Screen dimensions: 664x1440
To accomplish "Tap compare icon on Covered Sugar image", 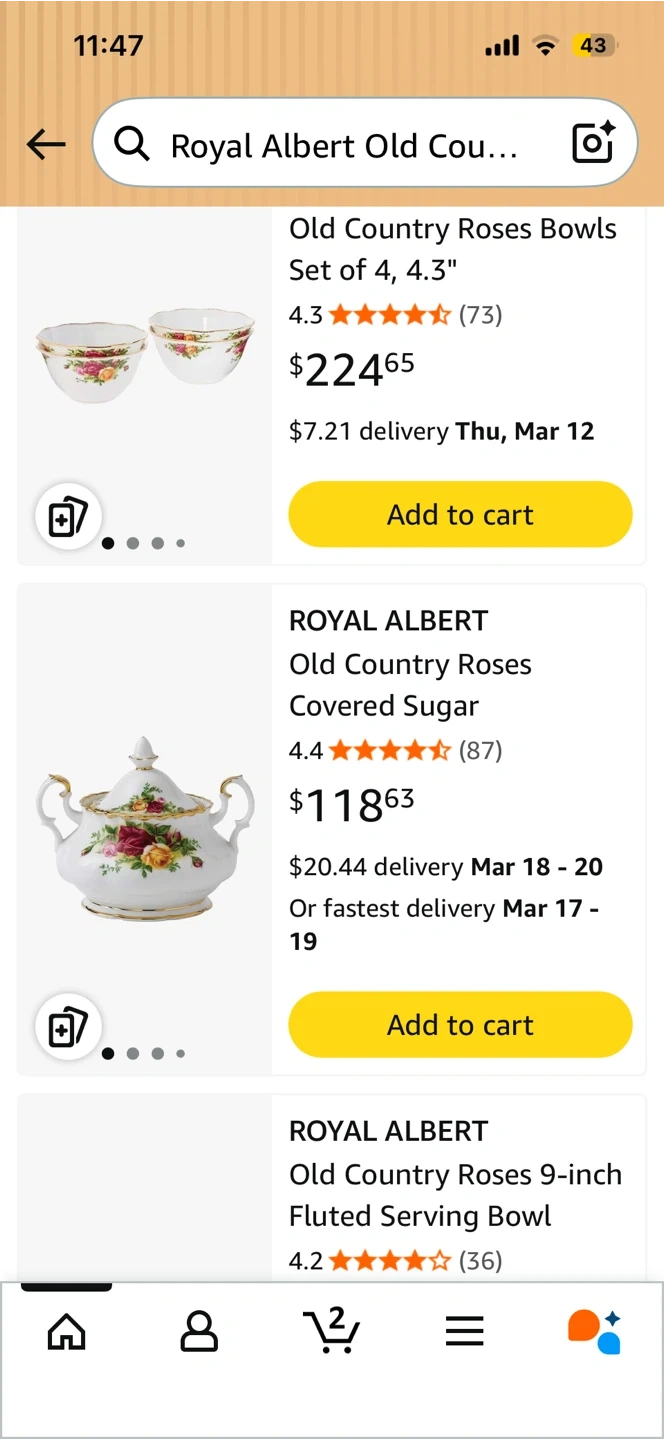I will [x=68, y=1027].
